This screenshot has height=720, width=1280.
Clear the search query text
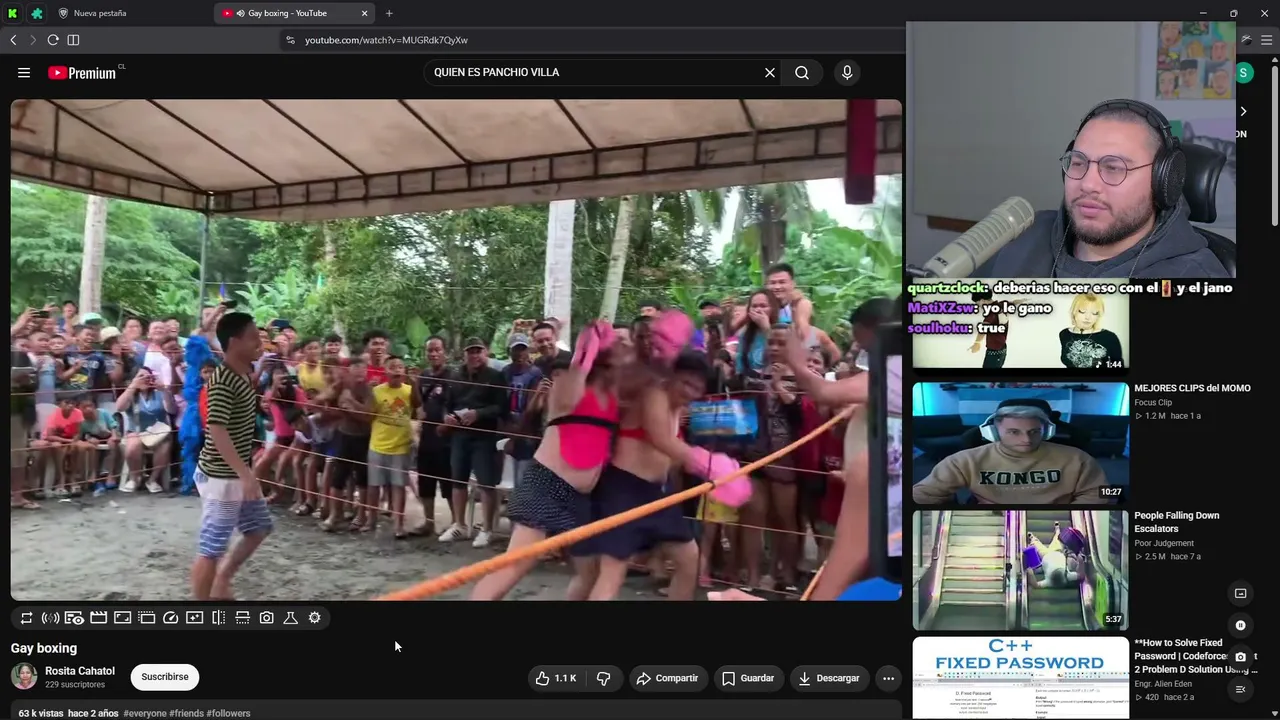[770, 72]
